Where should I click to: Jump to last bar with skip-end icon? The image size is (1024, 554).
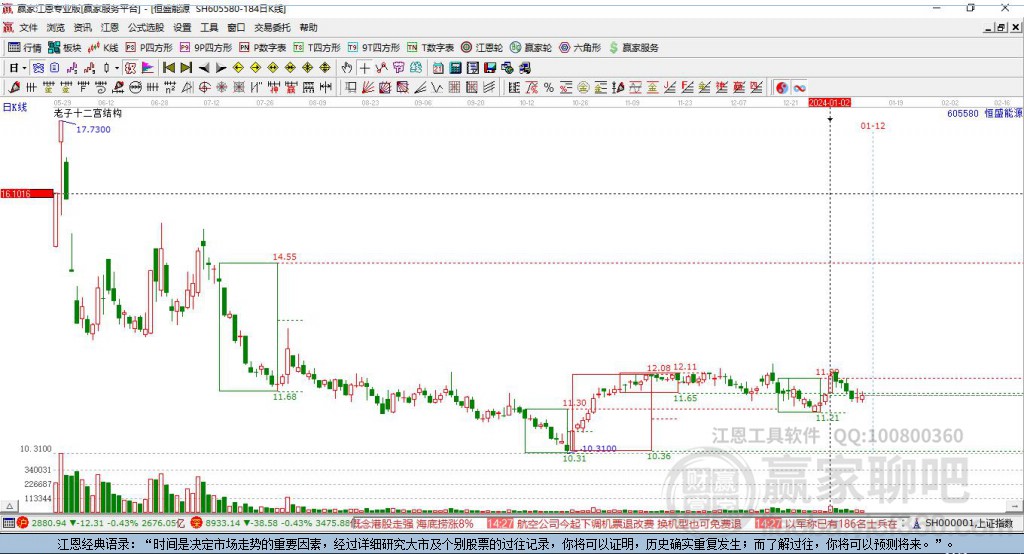[x=186, y=68]
